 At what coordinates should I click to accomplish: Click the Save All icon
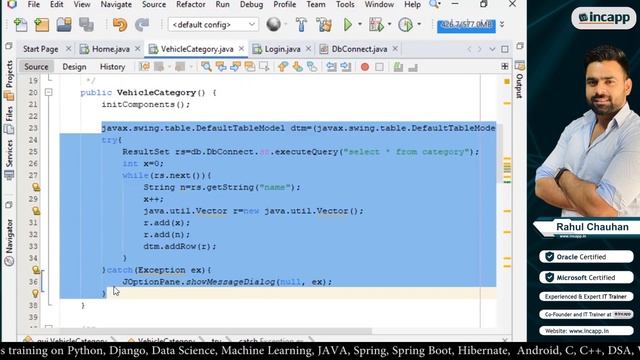click(x=86, y=24)
